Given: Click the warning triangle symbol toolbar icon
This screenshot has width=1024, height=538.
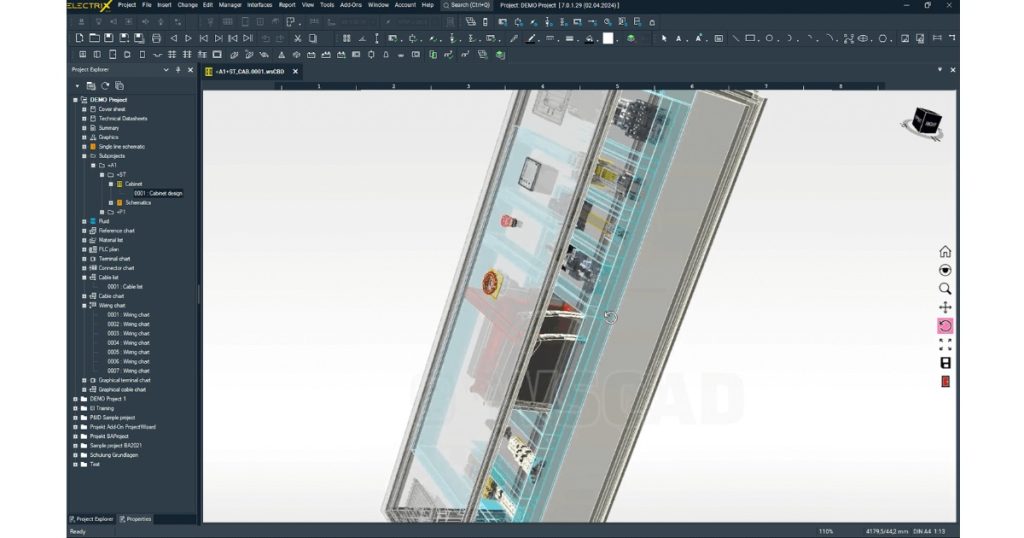Looking at the screenshot, I should pyautogui.click(x=281, y=55).
